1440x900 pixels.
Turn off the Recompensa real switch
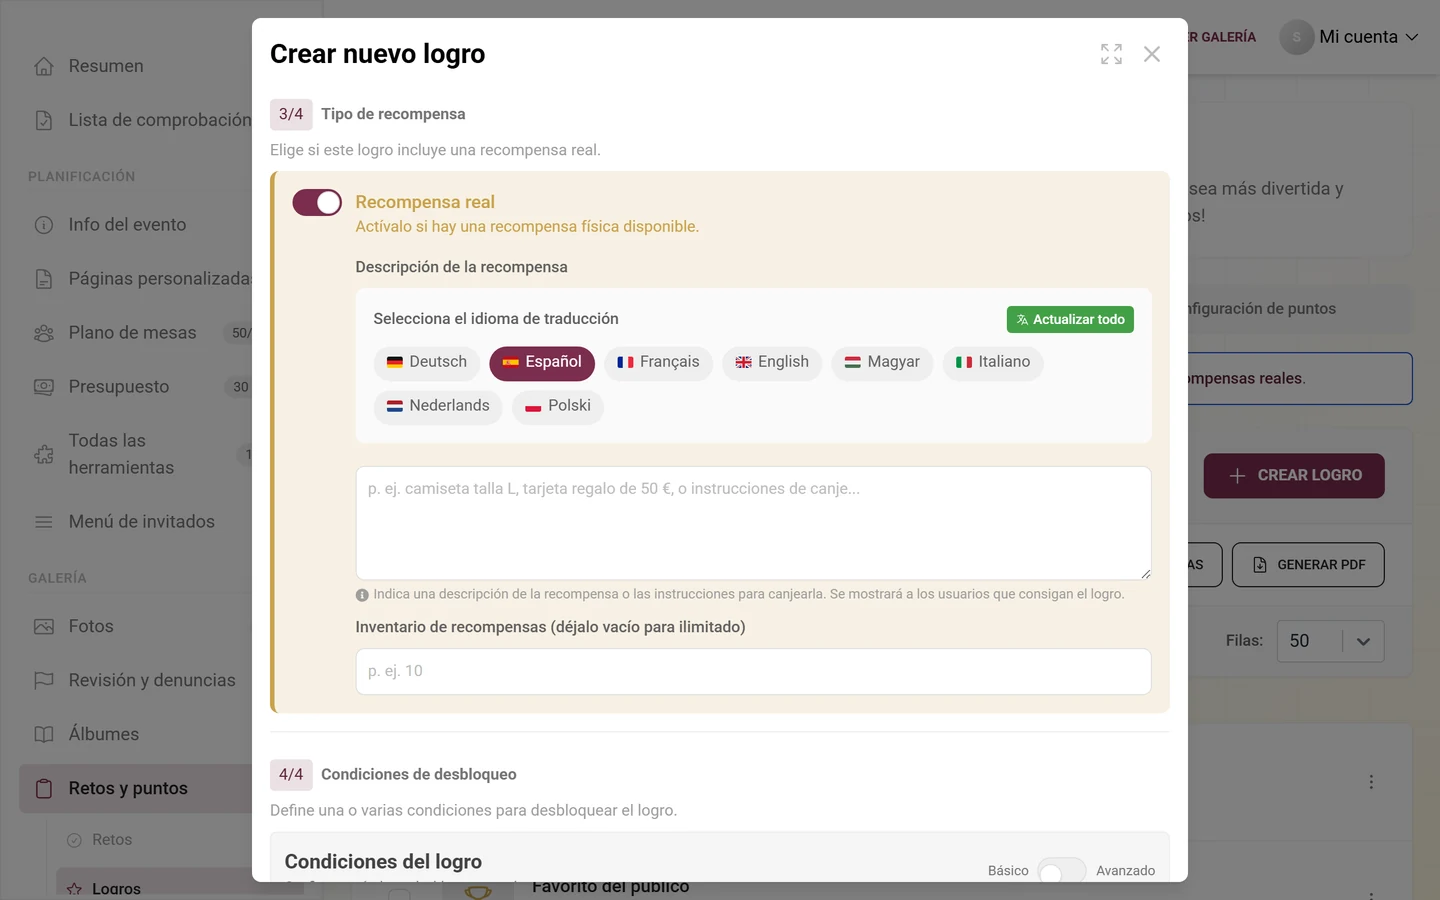coord(317,202)
